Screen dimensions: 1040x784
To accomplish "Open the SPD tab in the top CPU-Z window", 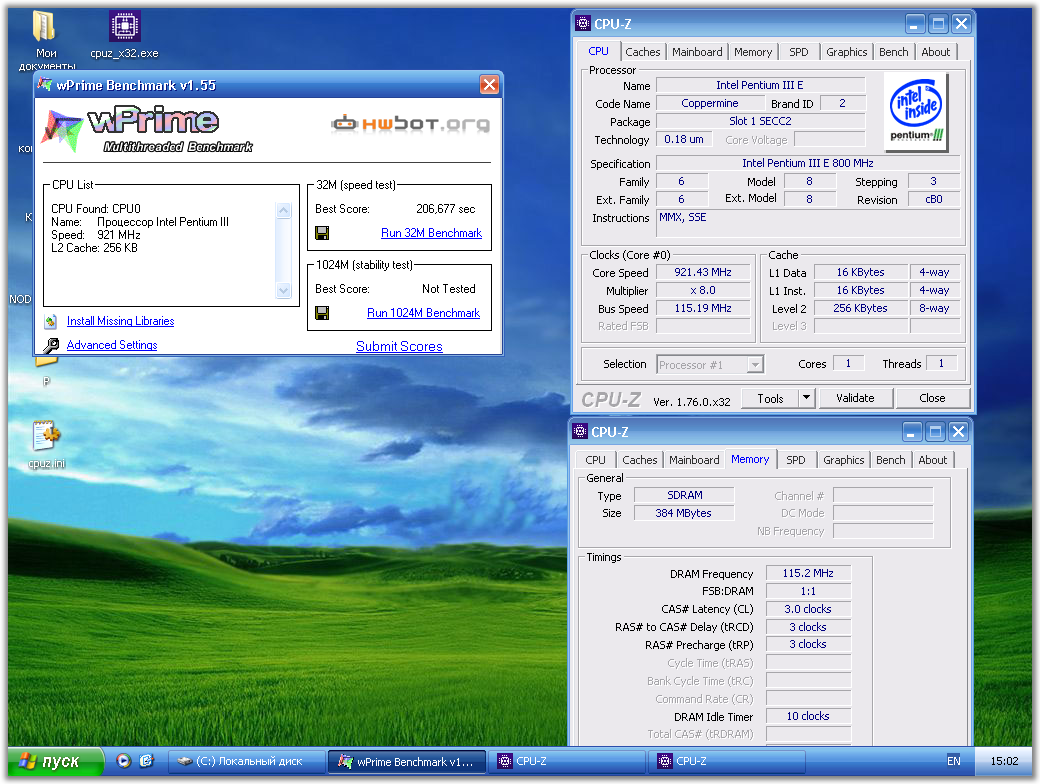I will [799, 52].
